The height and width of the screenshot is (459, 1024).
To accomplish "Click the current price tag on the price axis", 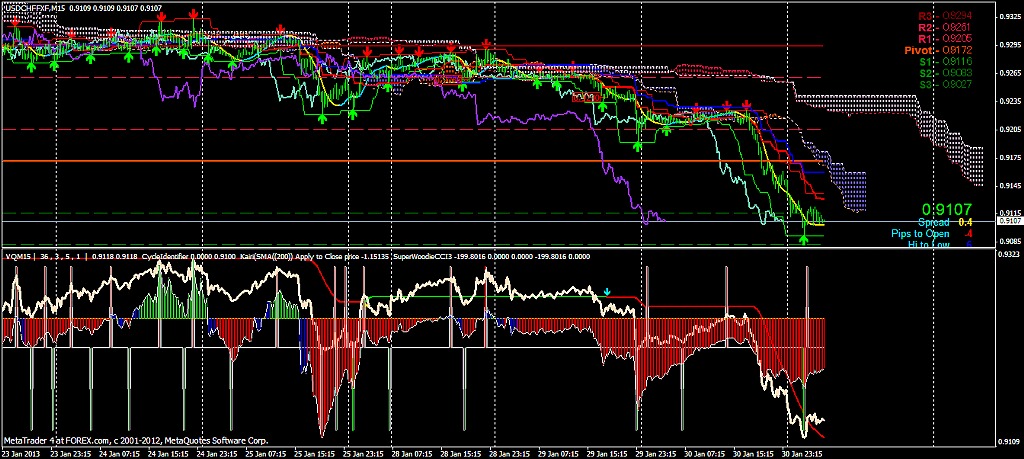I will coord(1008,221).
